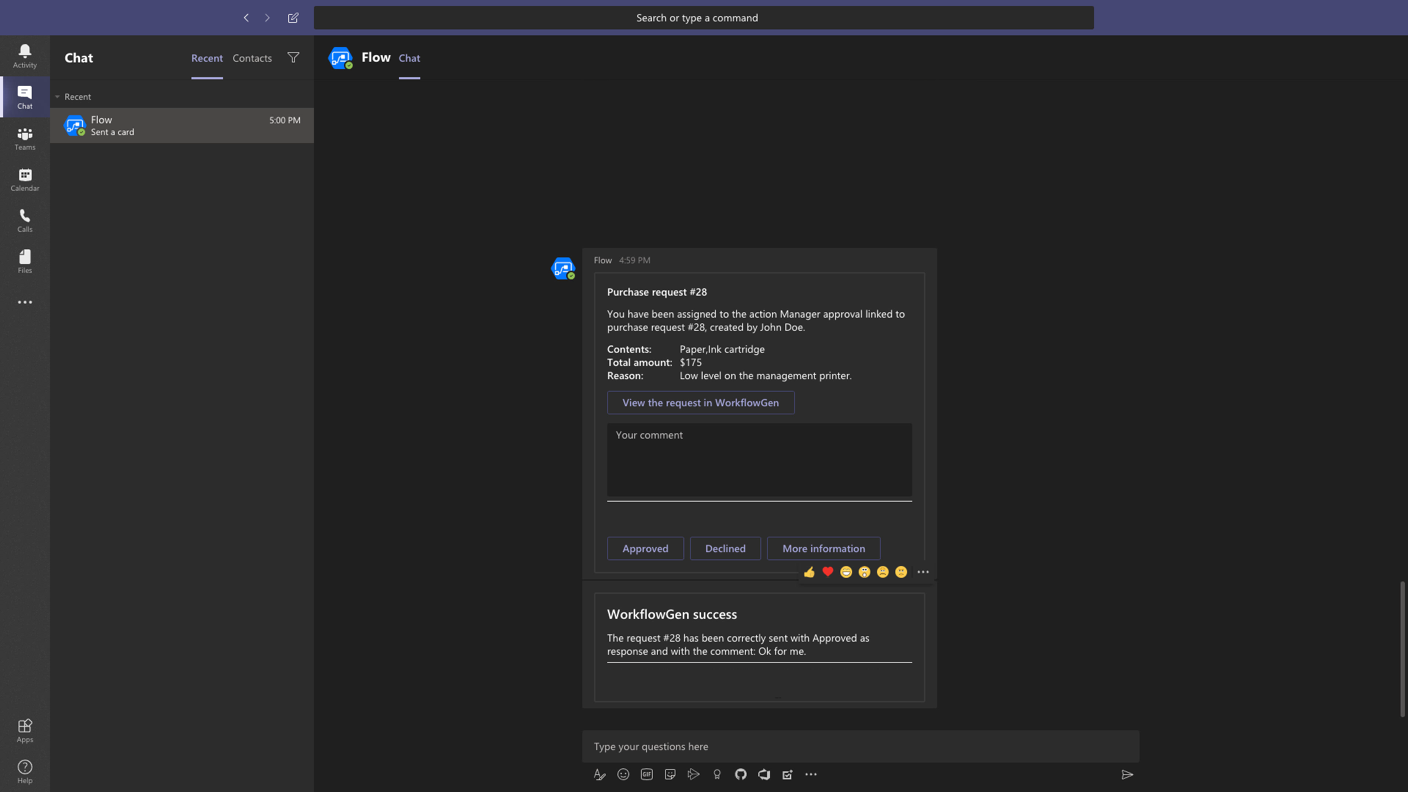Click View the request in WorkflowGen
This screenshot has width=1408, height=792.
tap(700, 403)
